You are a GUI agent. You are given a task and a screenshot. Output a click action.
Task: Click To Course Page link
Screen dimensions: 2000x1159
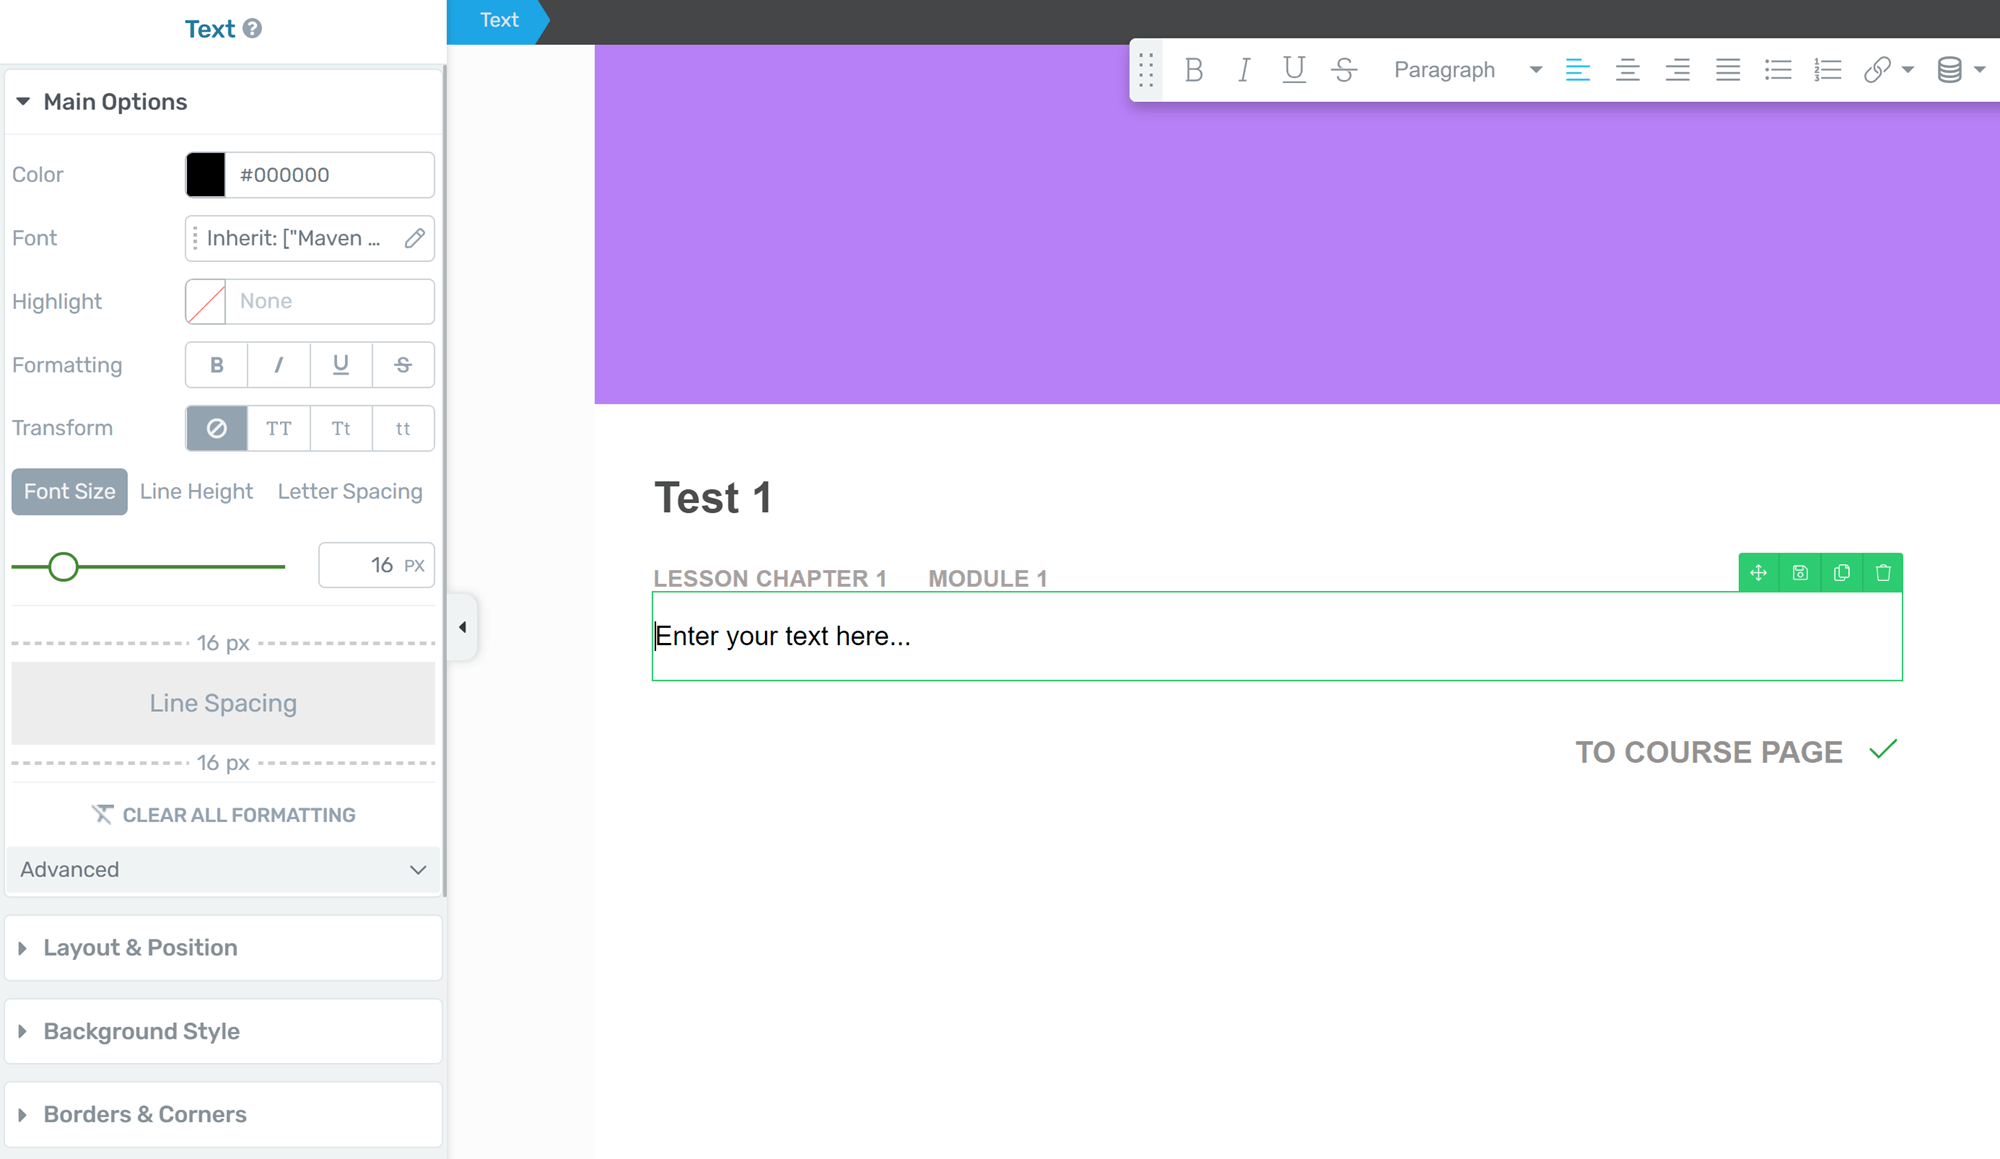click(1709, 752)
